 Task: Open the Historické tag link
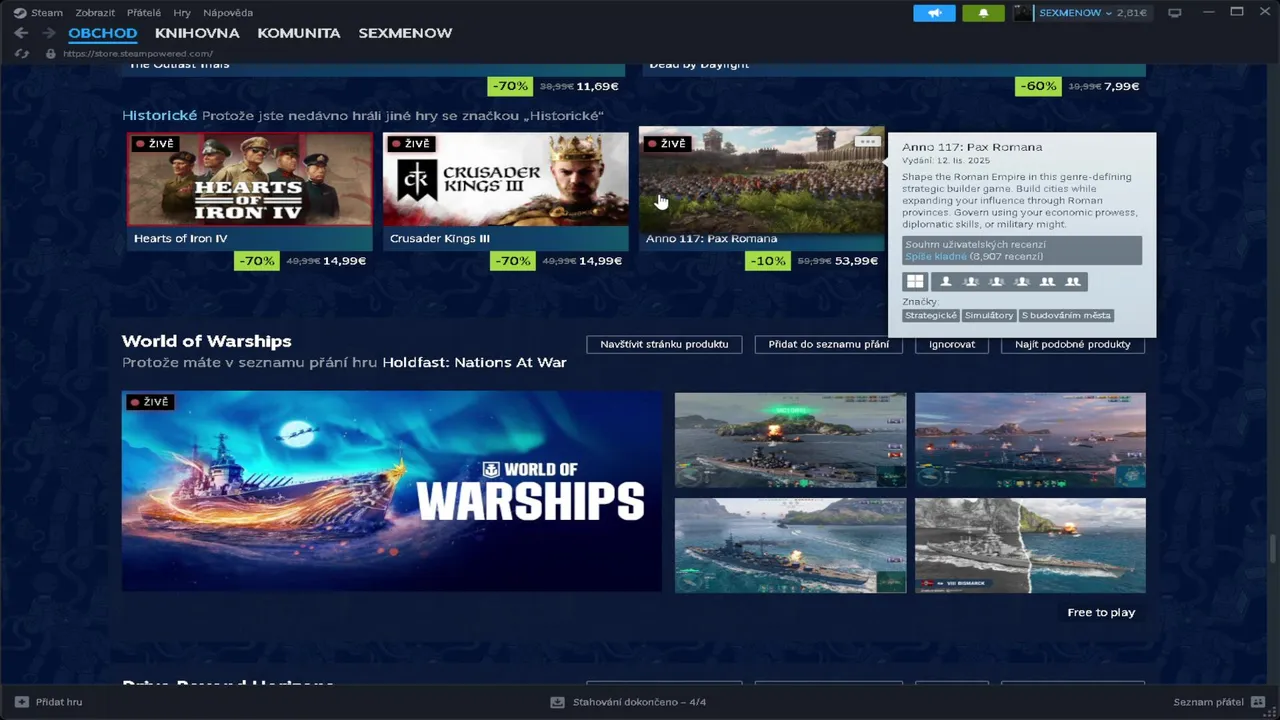(x=160, y=116)
